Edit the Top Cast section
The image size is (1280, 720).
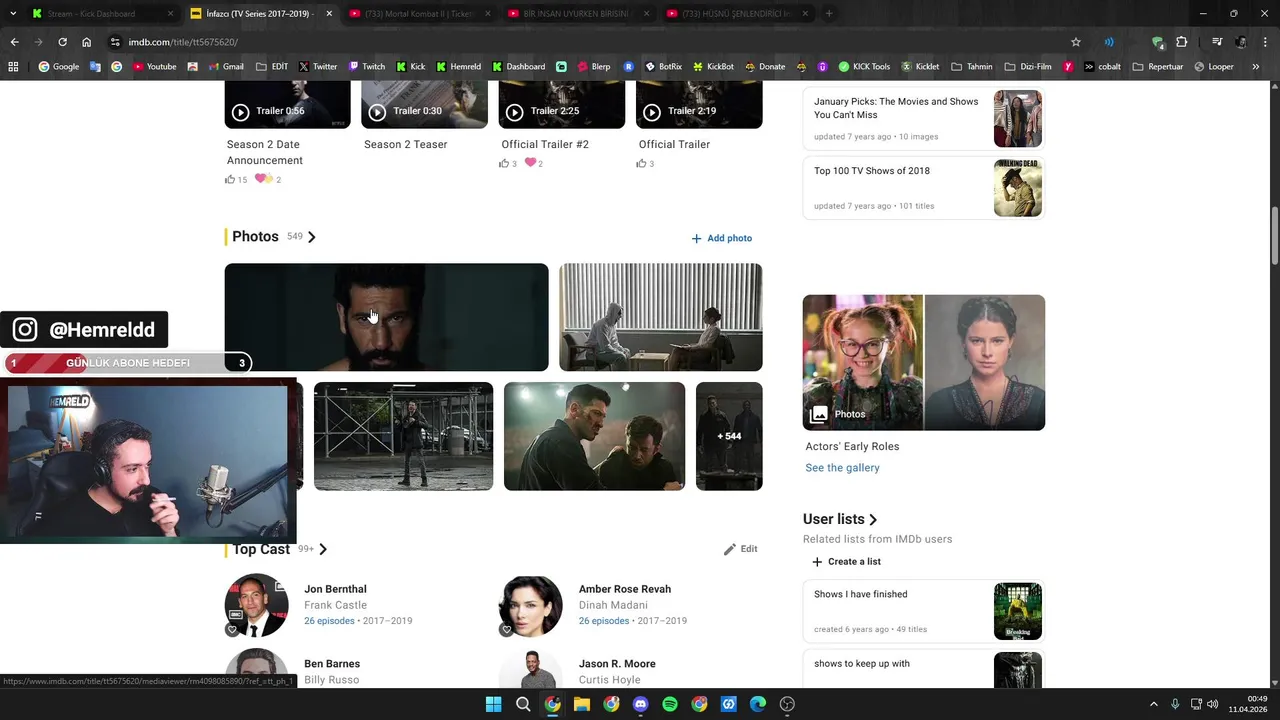(741, 549)
